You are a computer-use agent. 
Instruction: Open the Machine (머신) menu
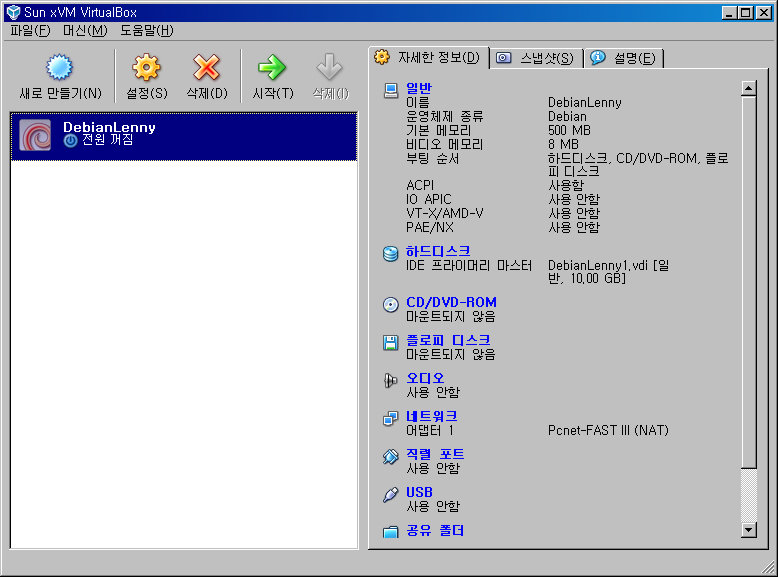(85, 31)
